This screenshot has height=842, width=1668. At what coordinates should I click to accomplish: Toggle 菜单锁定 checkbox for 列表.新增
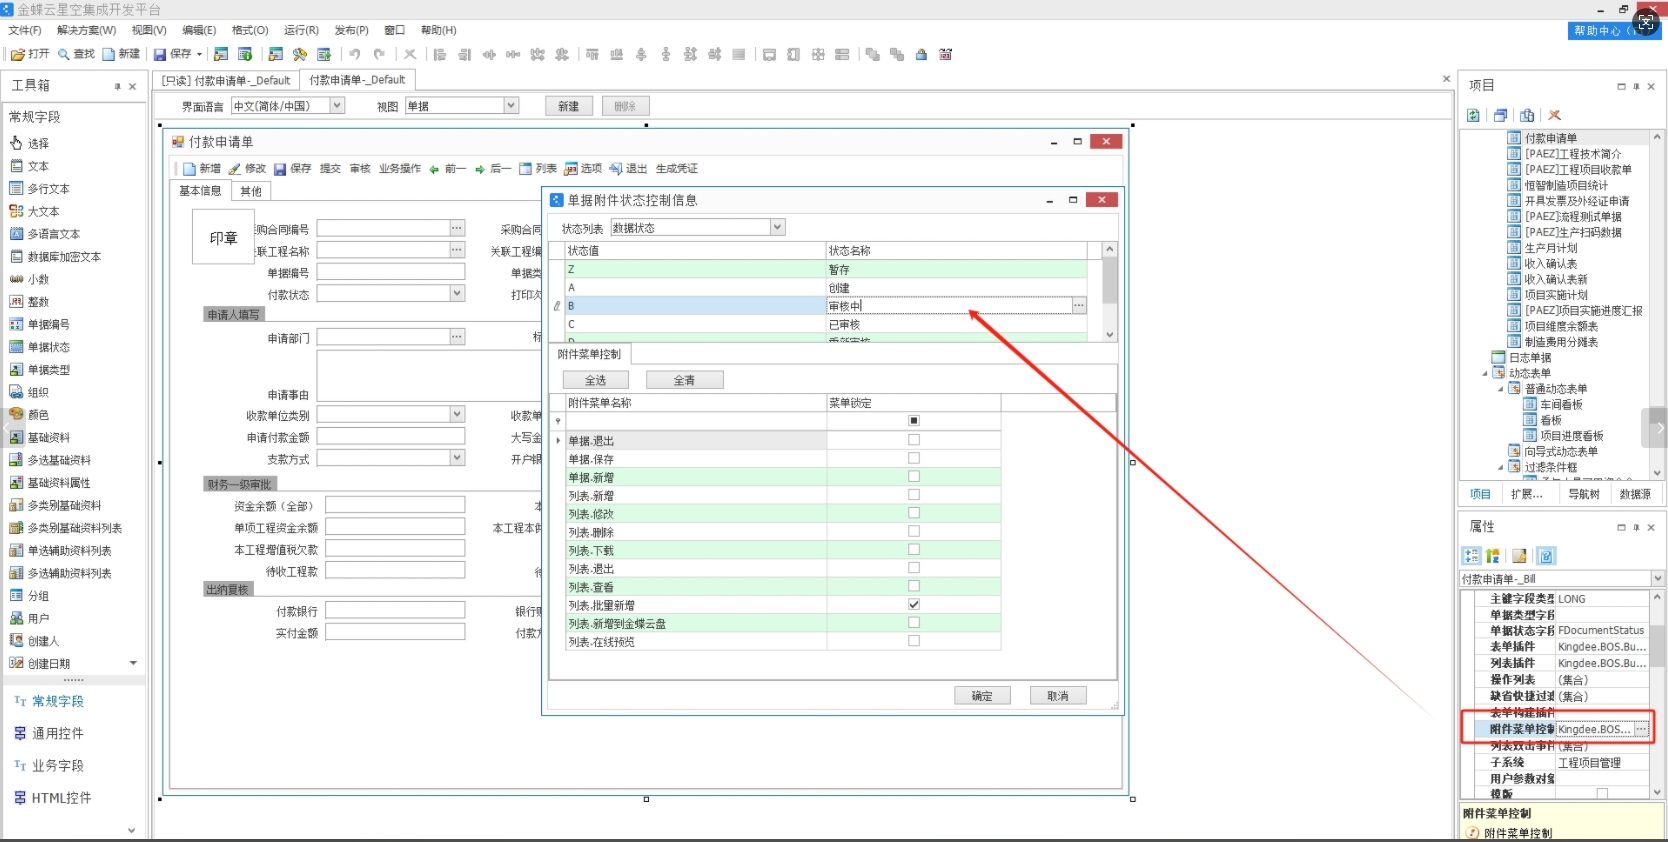coord(913,494)
